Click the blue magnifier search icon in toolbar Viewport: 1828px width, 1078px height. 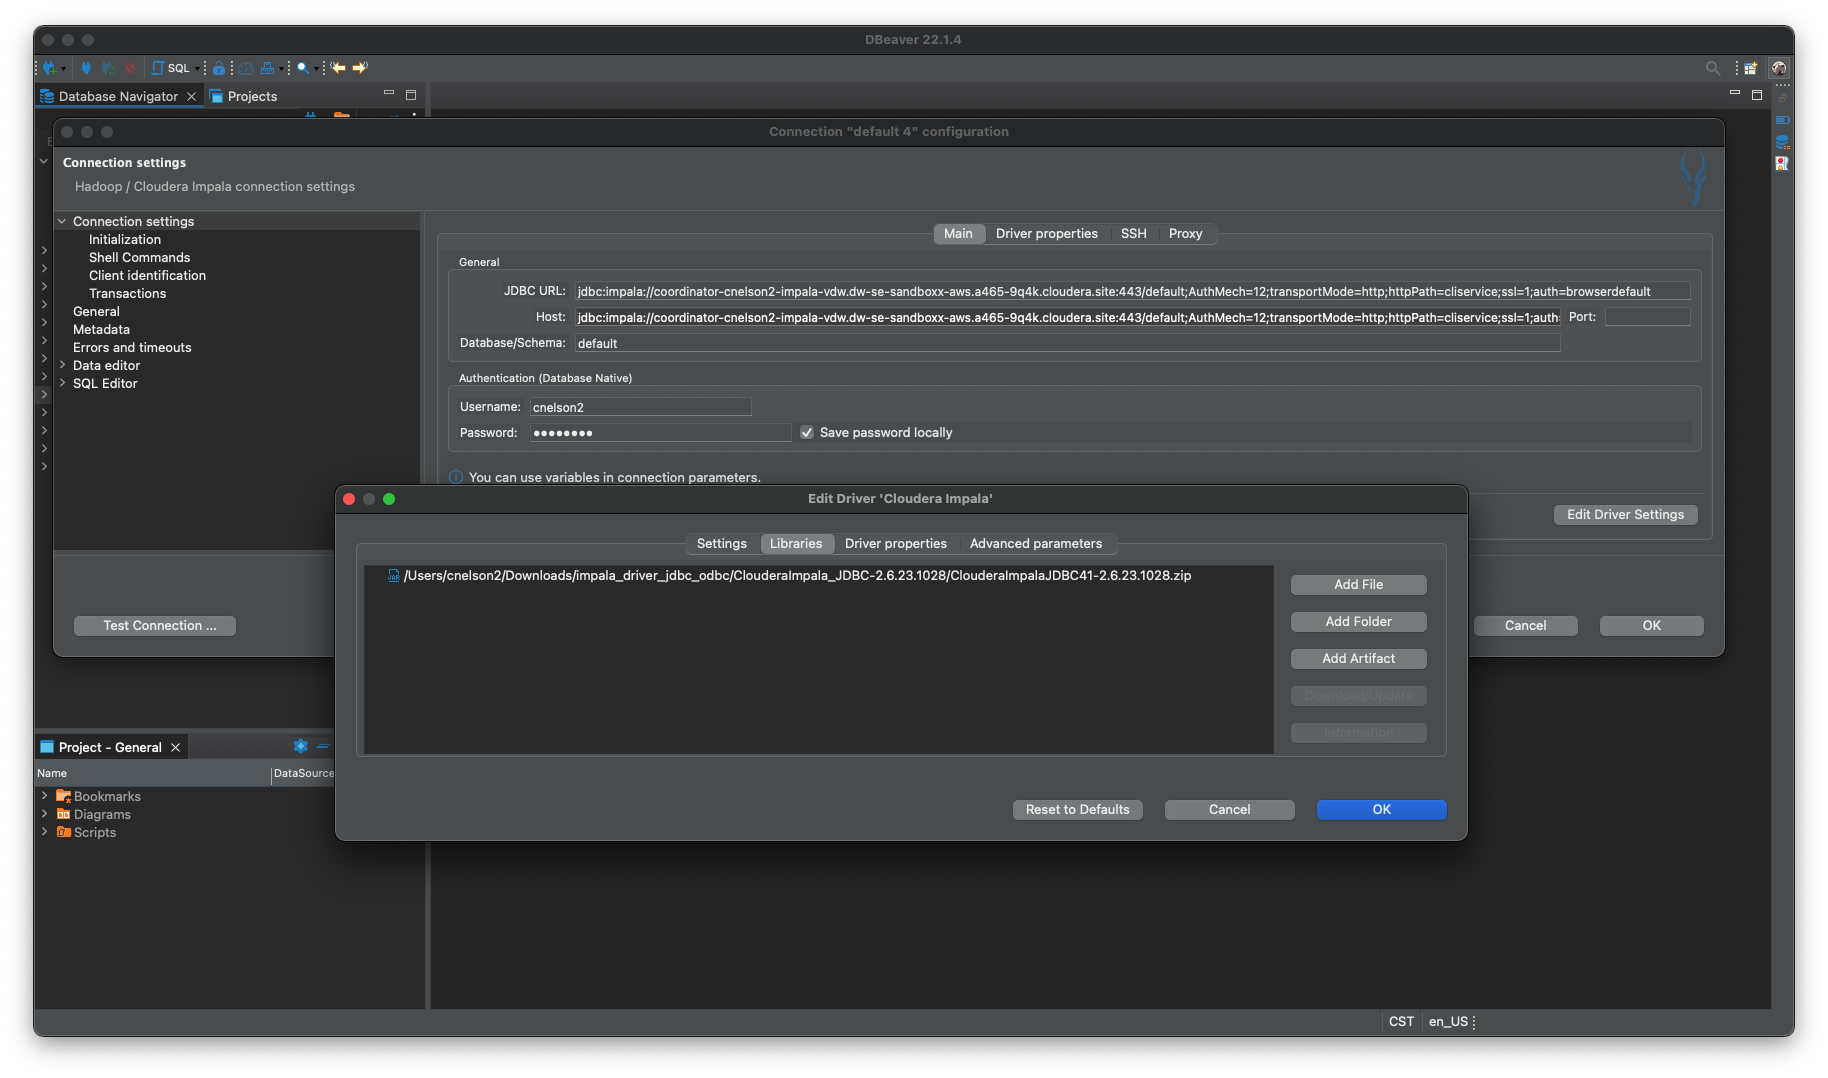coord(303,68)
